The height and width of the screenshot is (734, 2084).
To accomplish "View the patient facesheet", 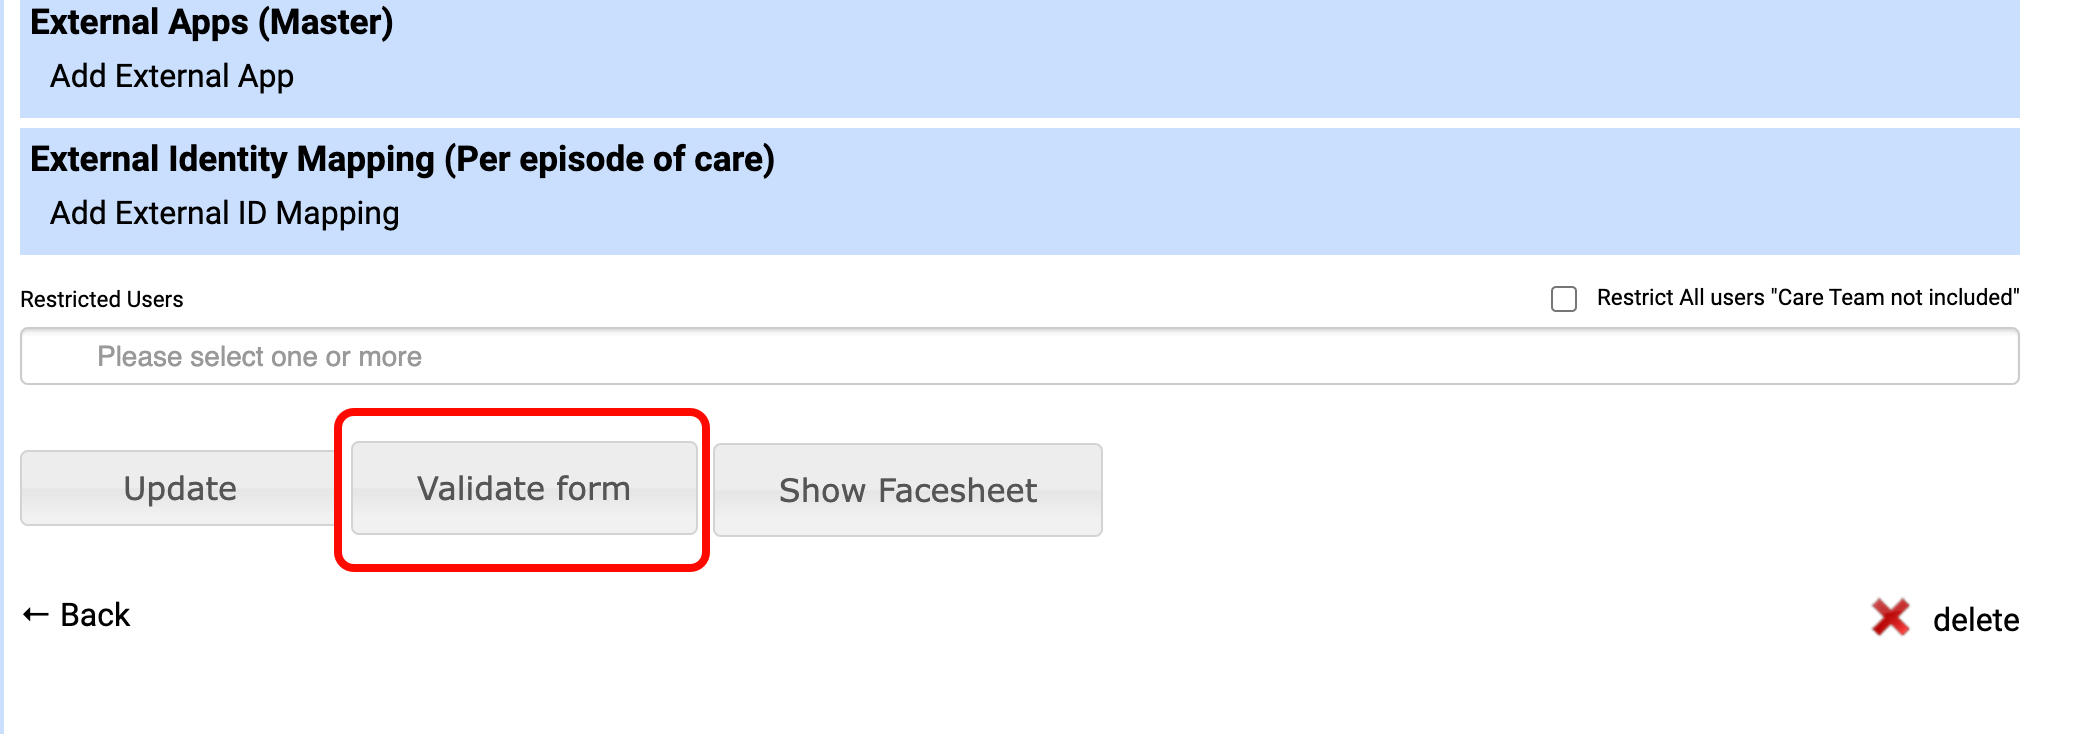I will click(907, 491).
